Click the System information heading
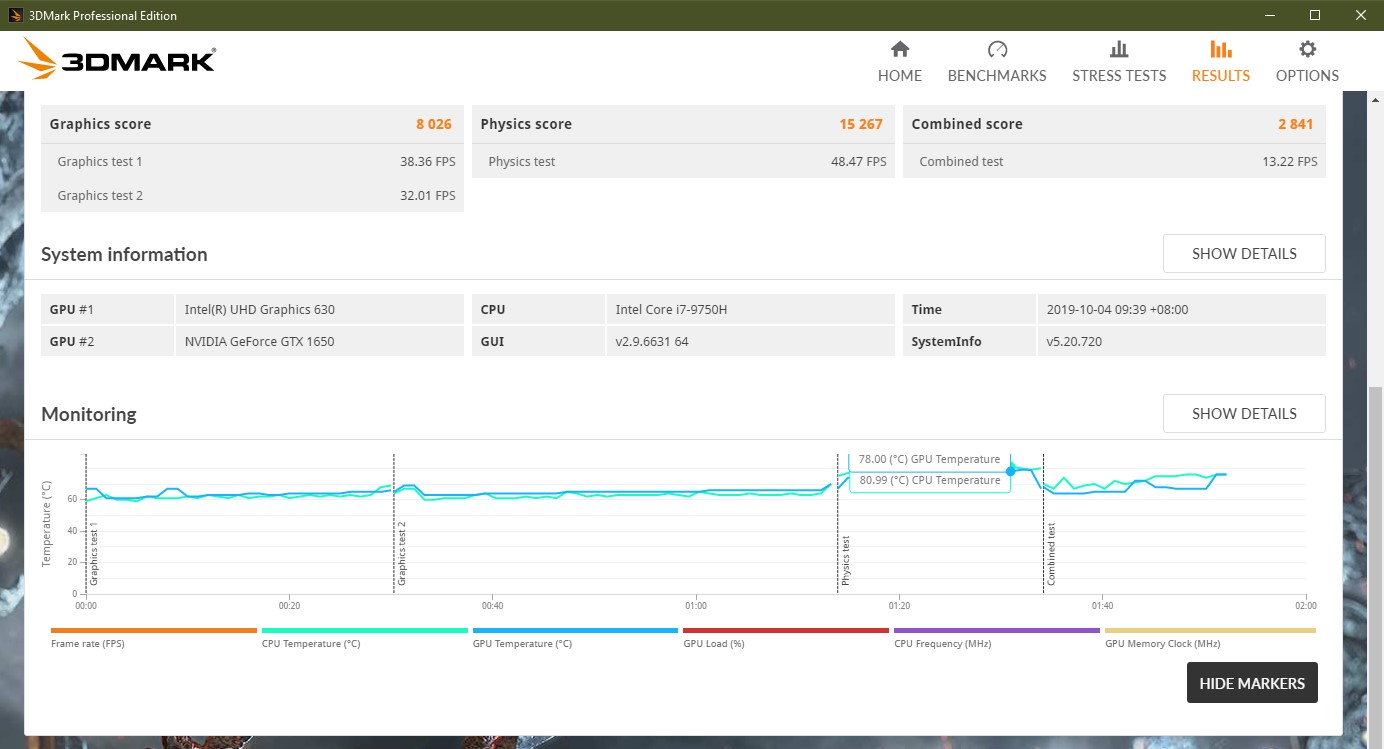 [124, 254]
